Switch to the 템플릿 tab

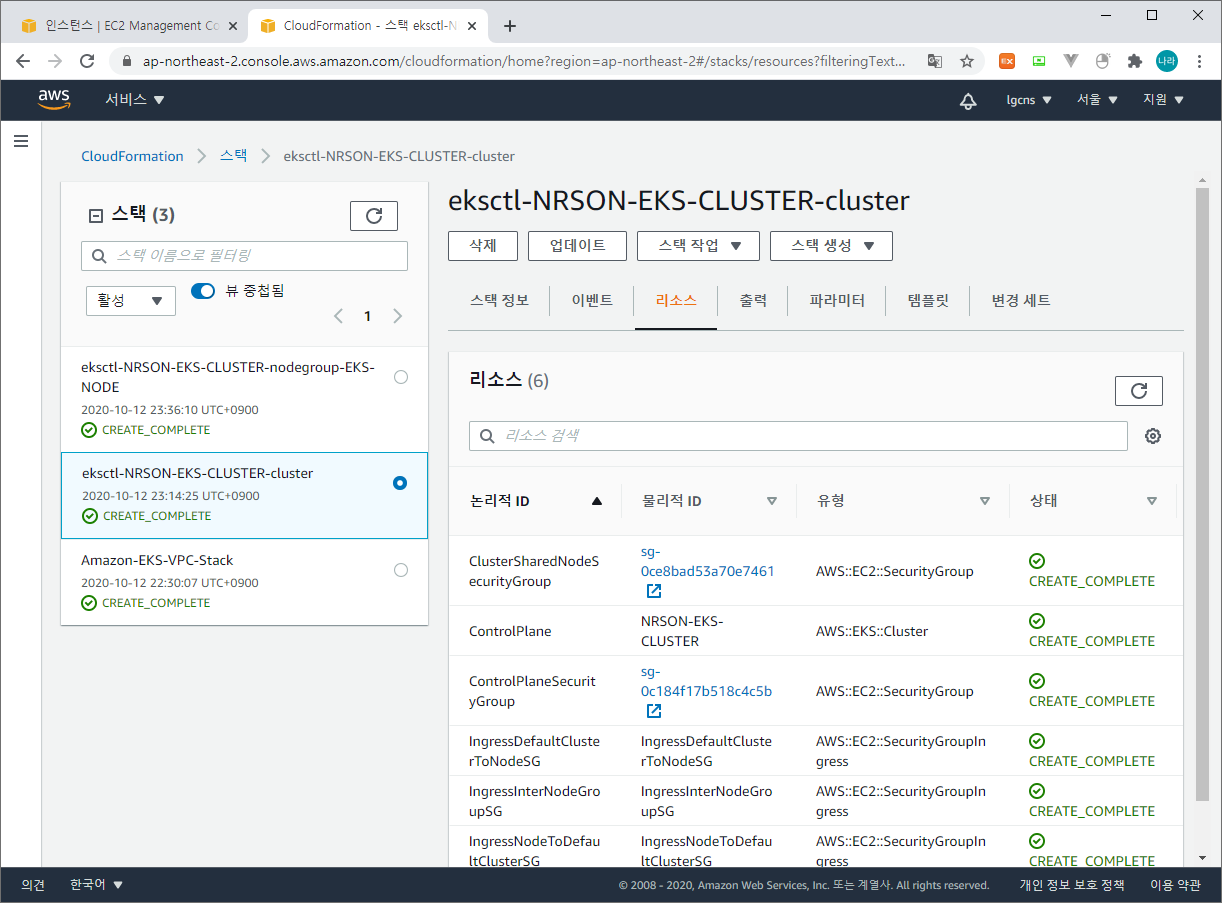click(x=927, y=300)
